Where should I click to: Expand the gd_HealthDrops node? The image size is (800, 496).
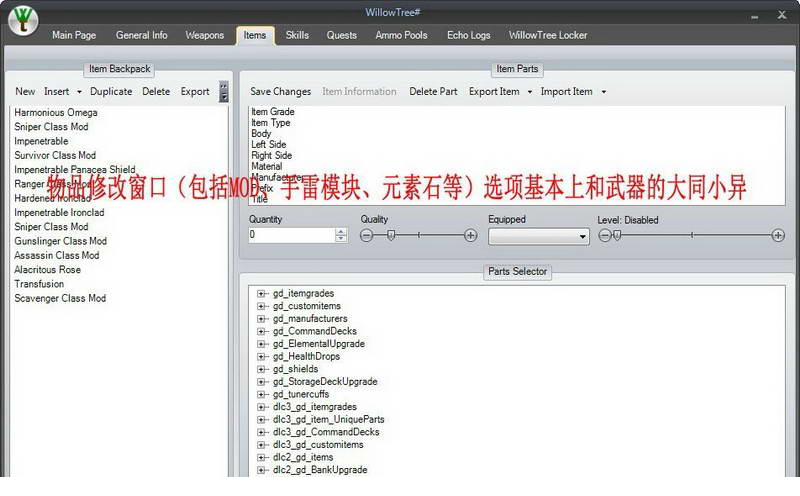pyautogui.click(x=261, y=357)
